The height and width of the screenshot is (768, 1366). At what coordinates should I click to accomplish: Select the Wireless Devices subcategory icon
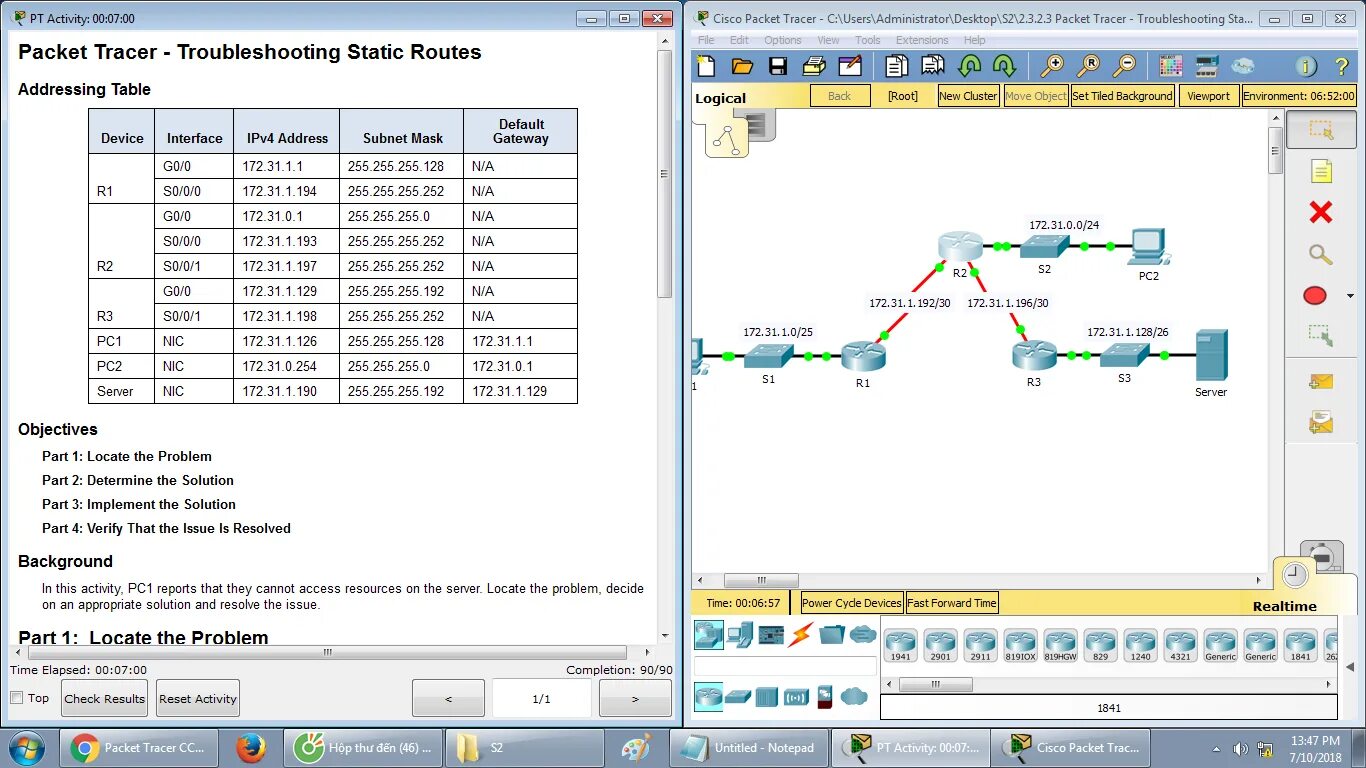click(x=796, y=696)
